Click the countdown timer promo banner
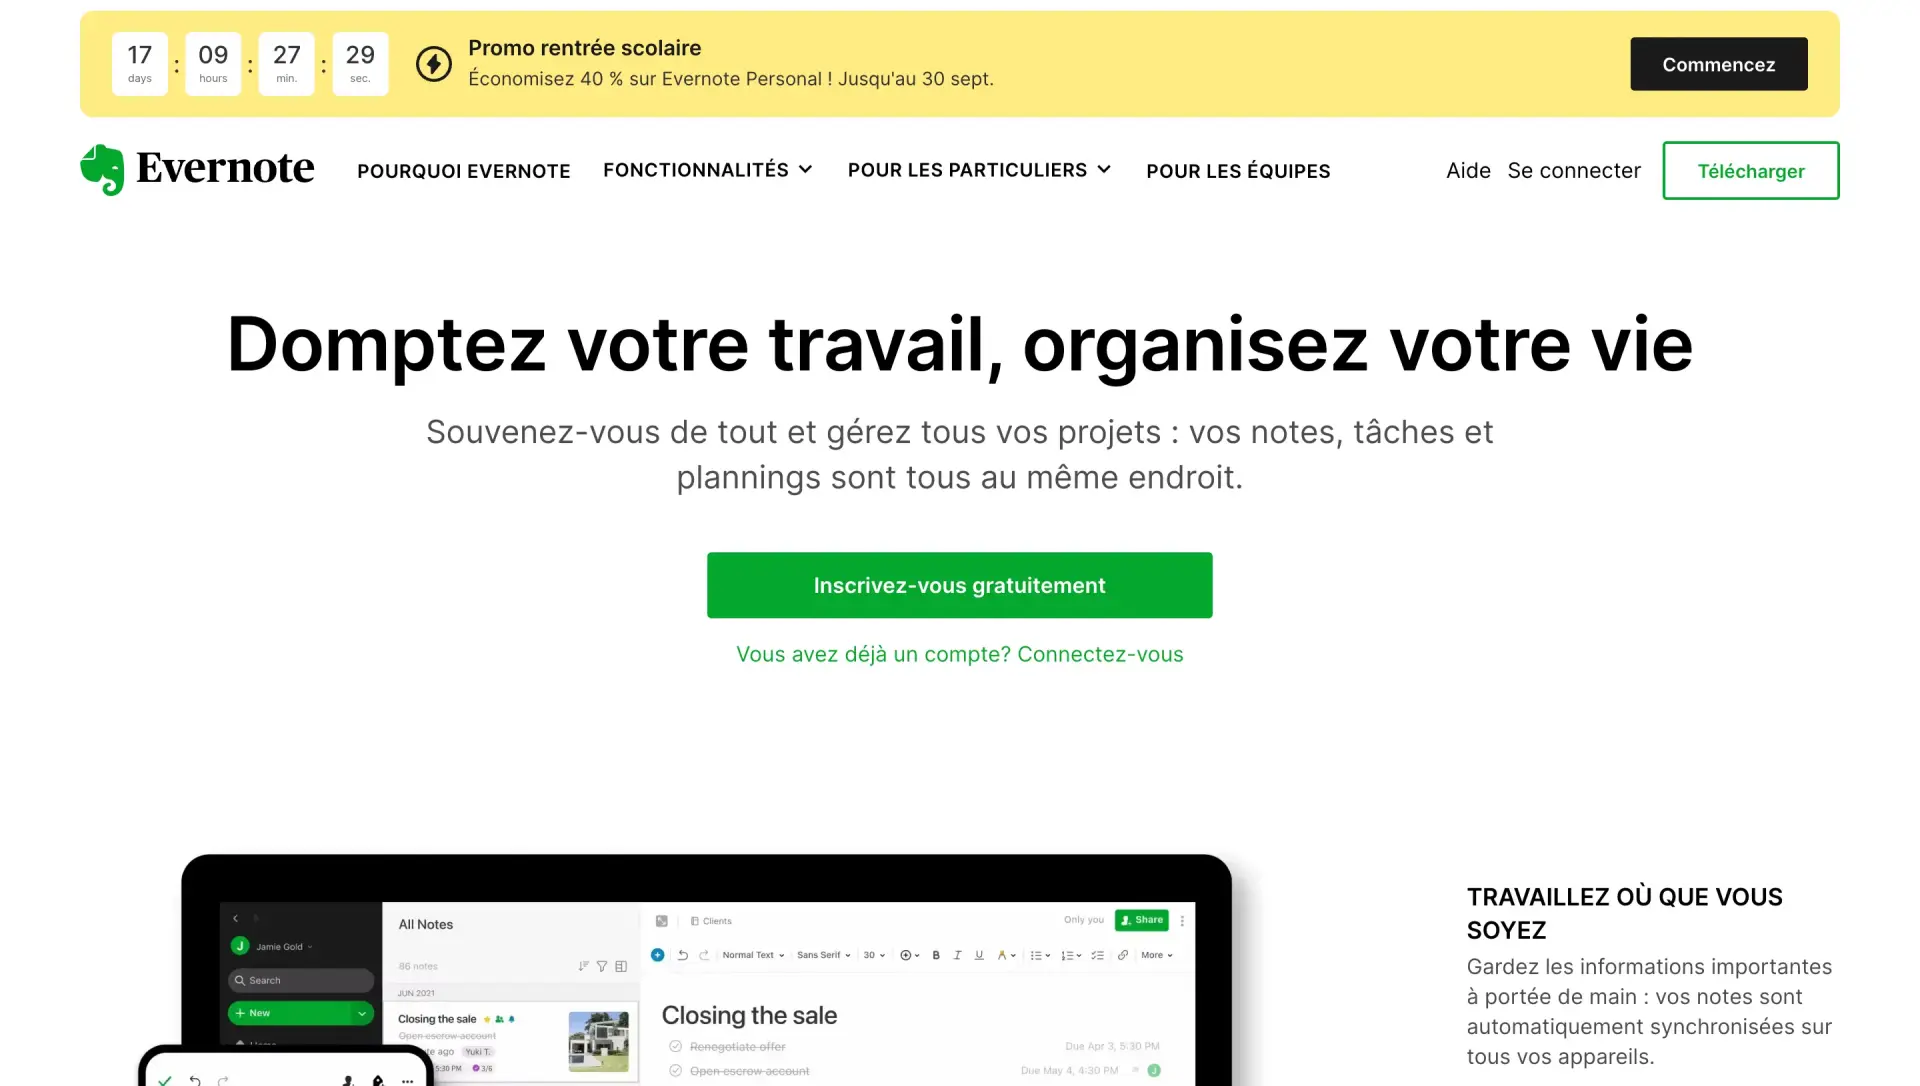The width and height of the screenshot is (1920, 1086). coord(960,63)
